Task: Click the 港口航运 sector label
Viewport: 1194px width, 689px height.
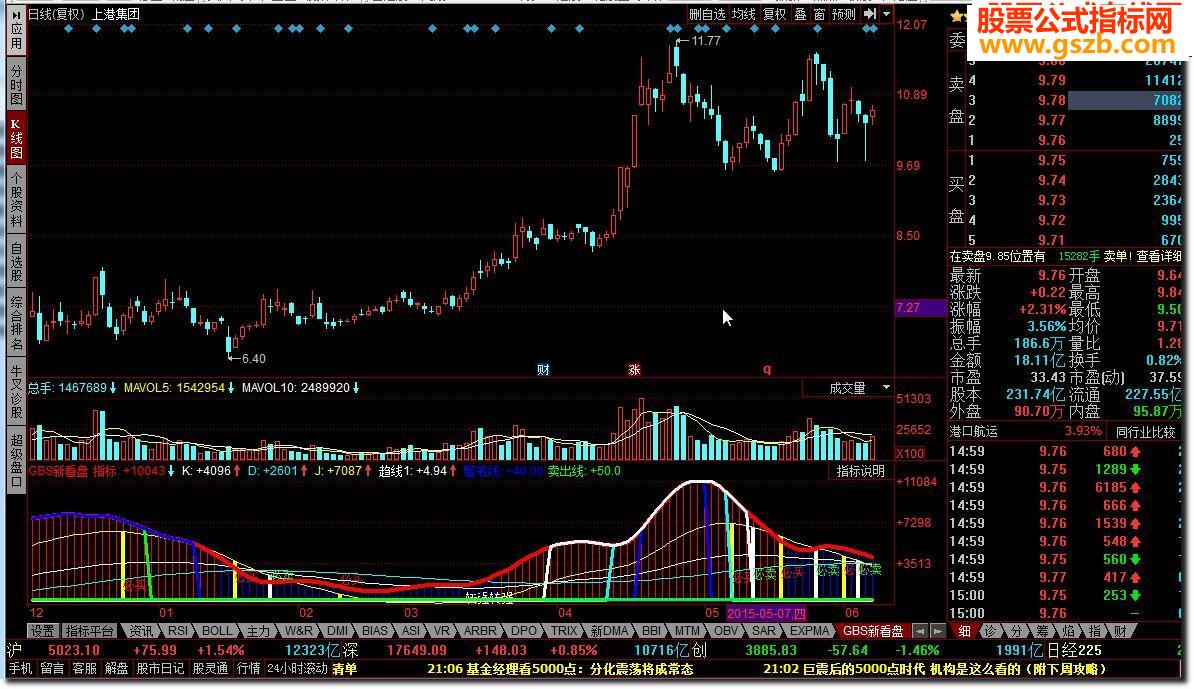Action: (x=973, y=432)
